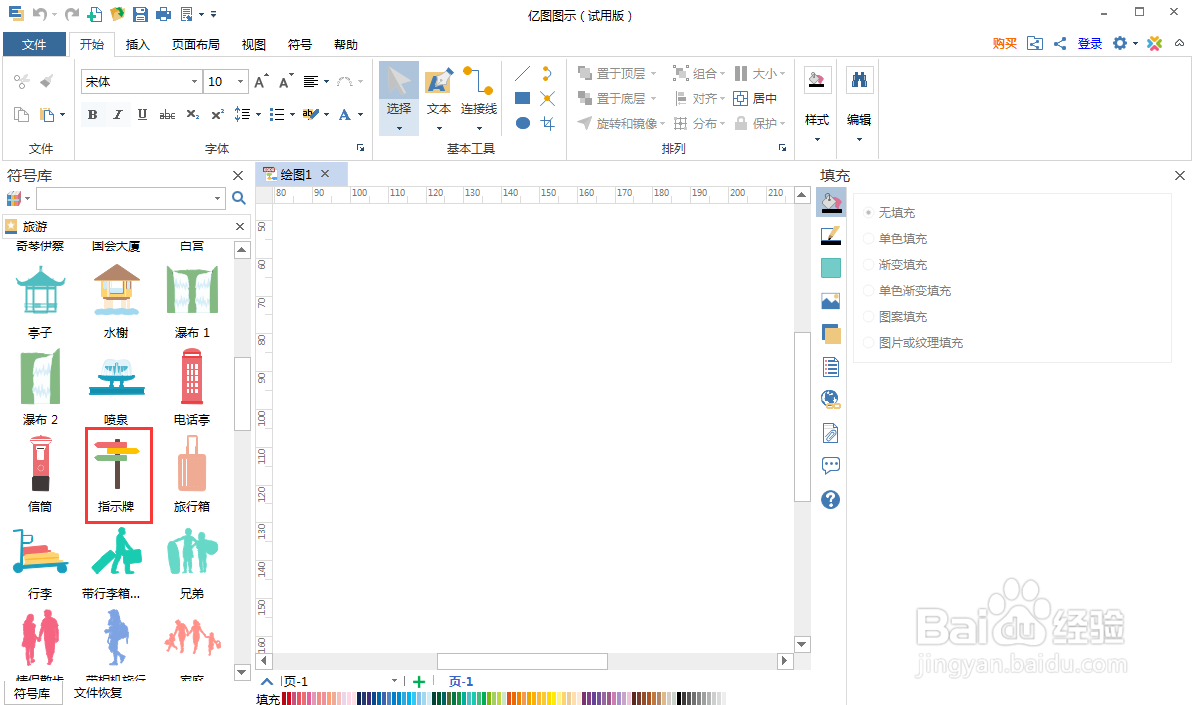Select the 渐变填充 radio option
Viewport: 1194px width, 705px height.
tap(868, 264)
